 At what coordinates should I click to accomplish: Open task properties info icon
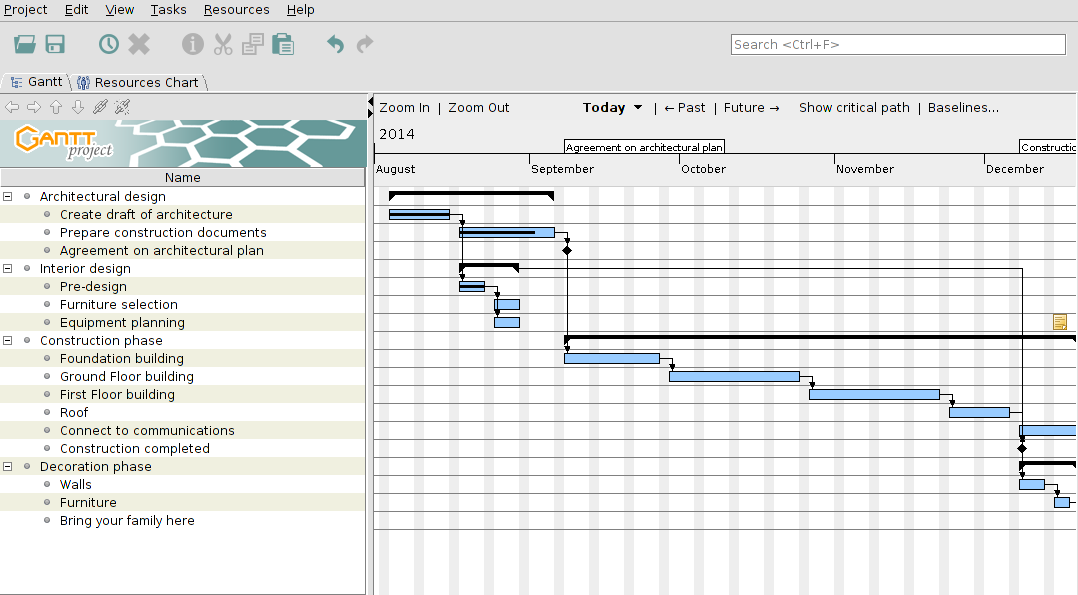[192, 45]
